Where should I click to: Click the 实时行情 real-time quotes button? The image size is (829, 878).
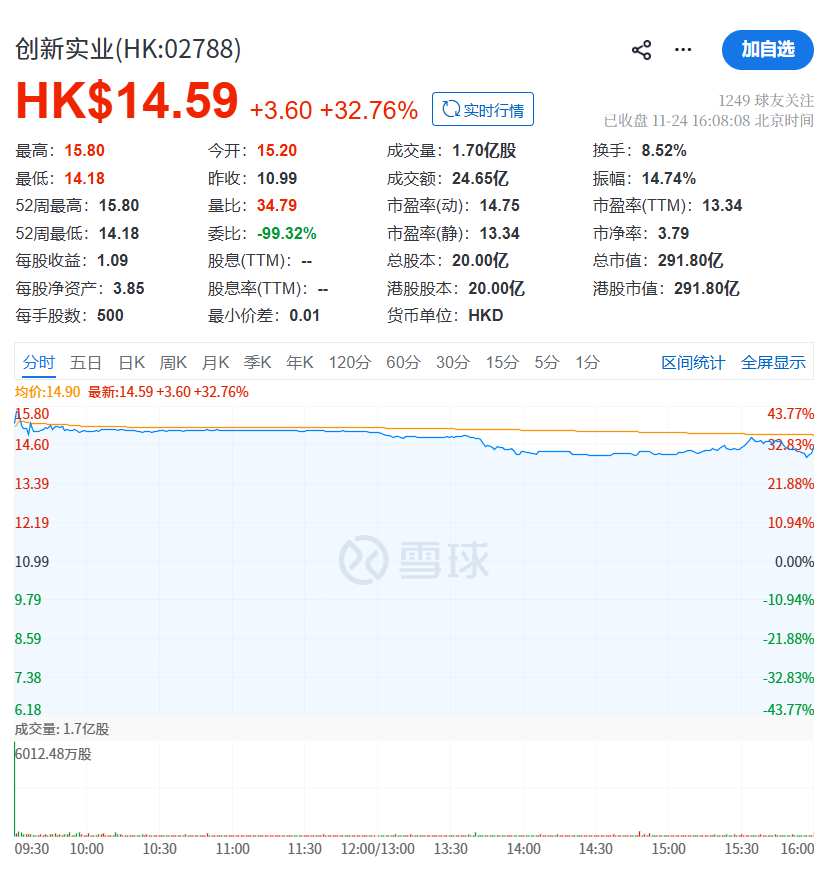(483, 109)
